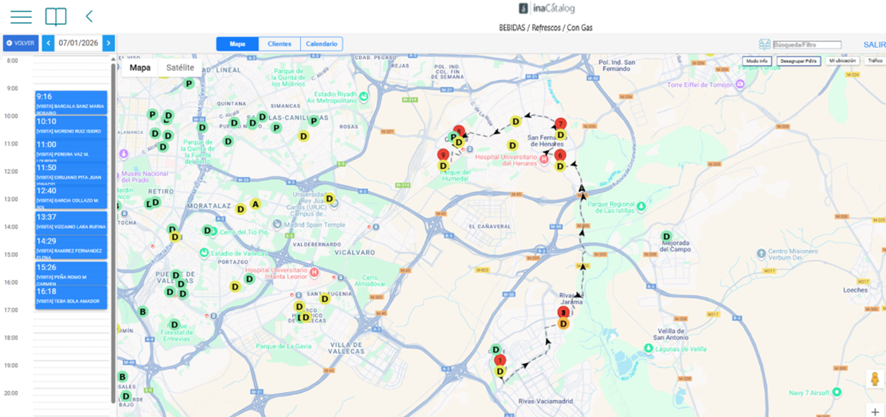
Task: Click orange D marker in Rivas Jarama
Action: tap(563, 324)
